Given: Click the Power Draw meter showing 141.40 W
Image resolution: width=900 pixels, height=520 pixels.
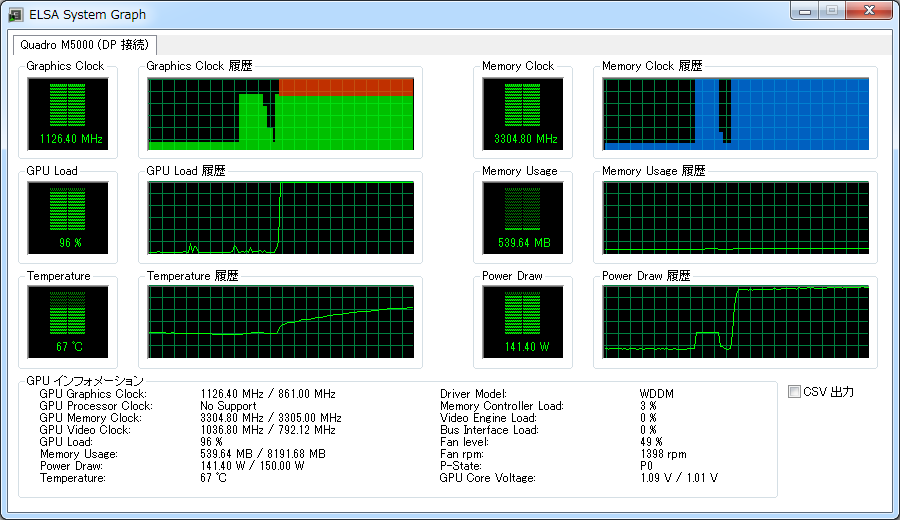Looking at the screenshot, I should point(523,322).
